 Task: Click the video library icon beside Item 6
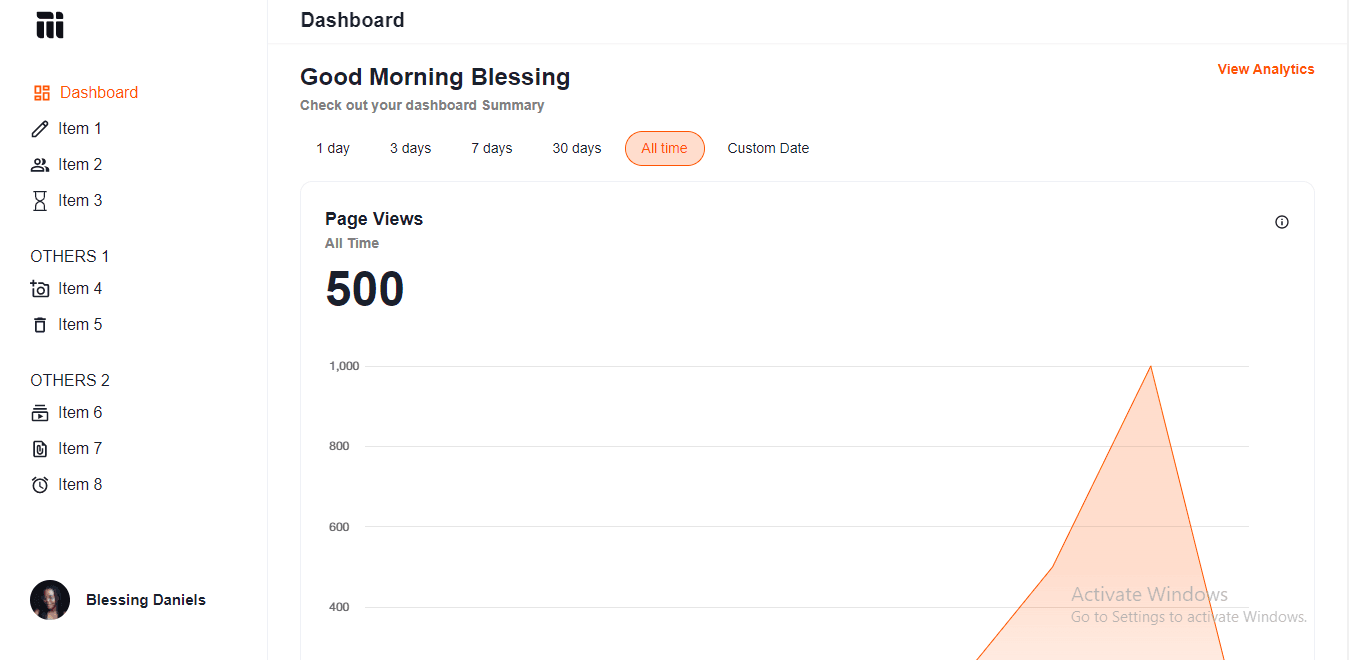(x=40, y=413)
